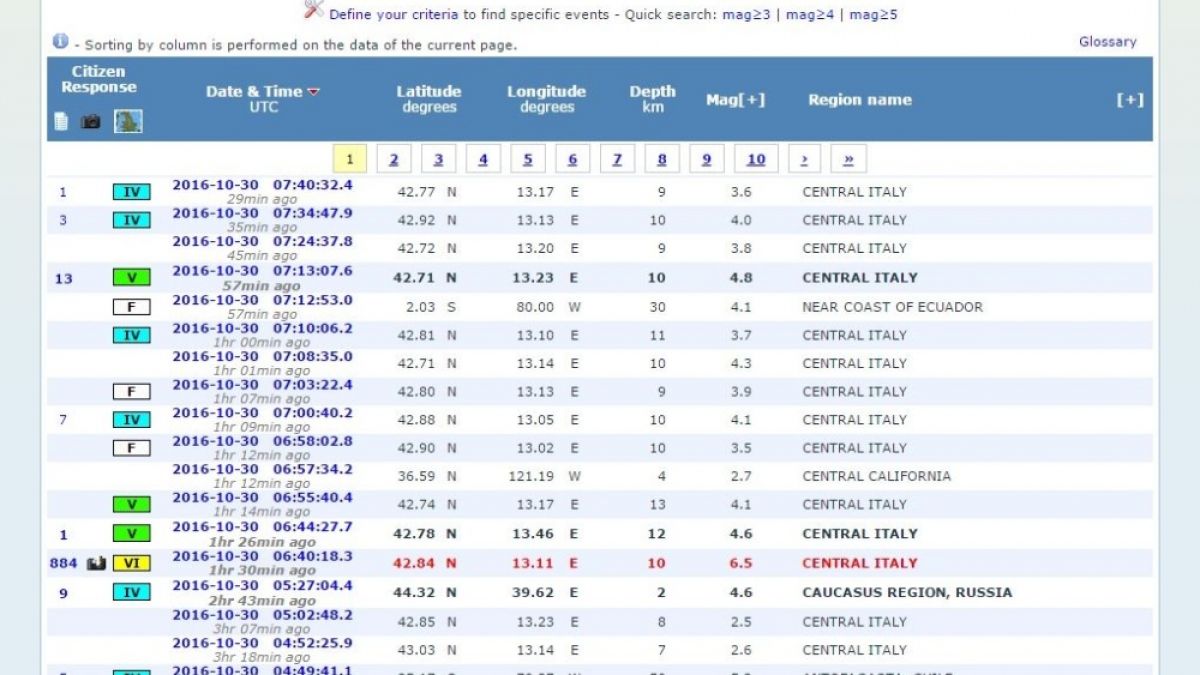
Task: Expand magnitude options via Mag[+] header
Action: coord(735,100)
